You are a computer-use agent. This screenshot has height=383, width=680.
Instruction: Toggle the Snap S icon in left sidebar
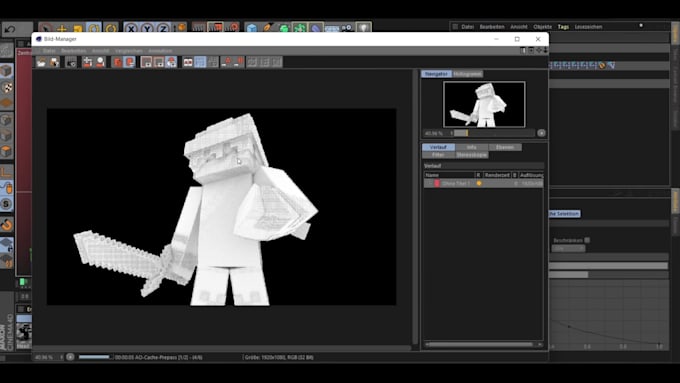(7, 204)
